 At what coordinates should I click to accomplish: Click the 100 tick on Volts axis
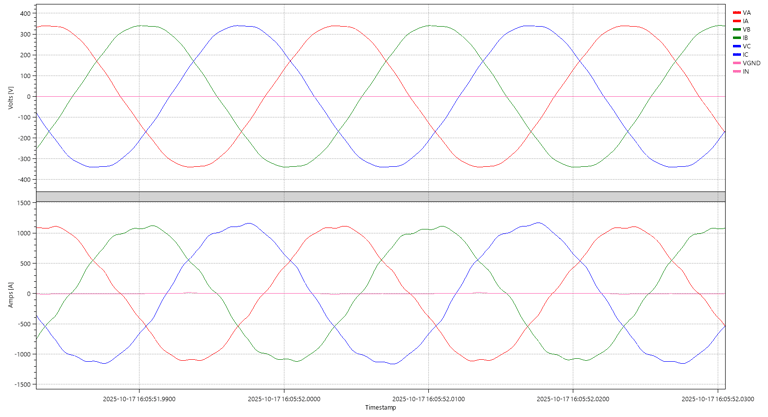pyautogui.click(x=25, y=76)
